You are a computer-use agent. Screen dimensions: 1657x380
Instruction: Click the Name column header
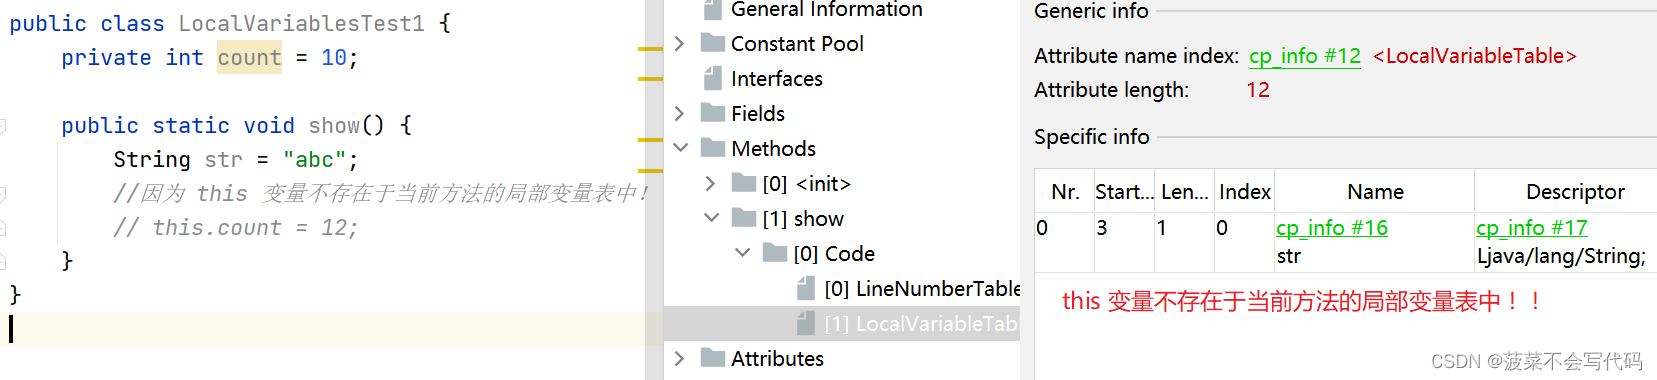coord(1375,192)
